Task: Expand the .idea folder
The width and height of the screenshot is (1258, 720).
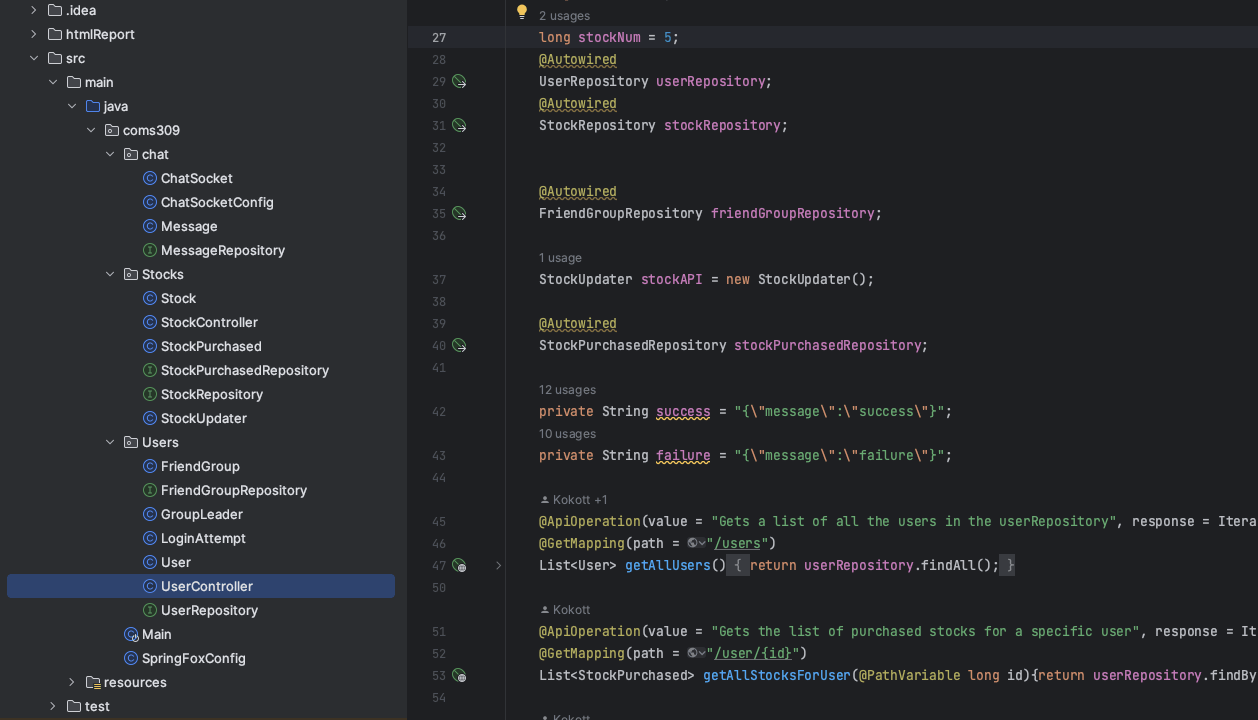Action: coord(34,10)
